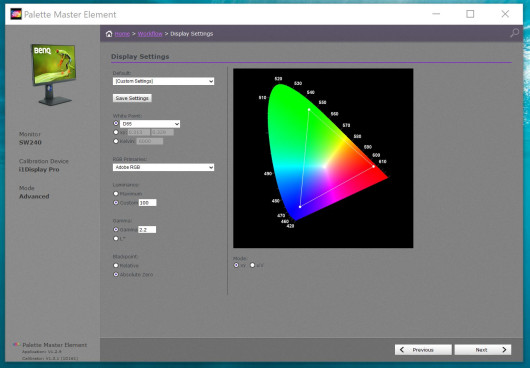Minimize the Palette Master Element window
Screen dimensions: 530x368
point(436,14)
